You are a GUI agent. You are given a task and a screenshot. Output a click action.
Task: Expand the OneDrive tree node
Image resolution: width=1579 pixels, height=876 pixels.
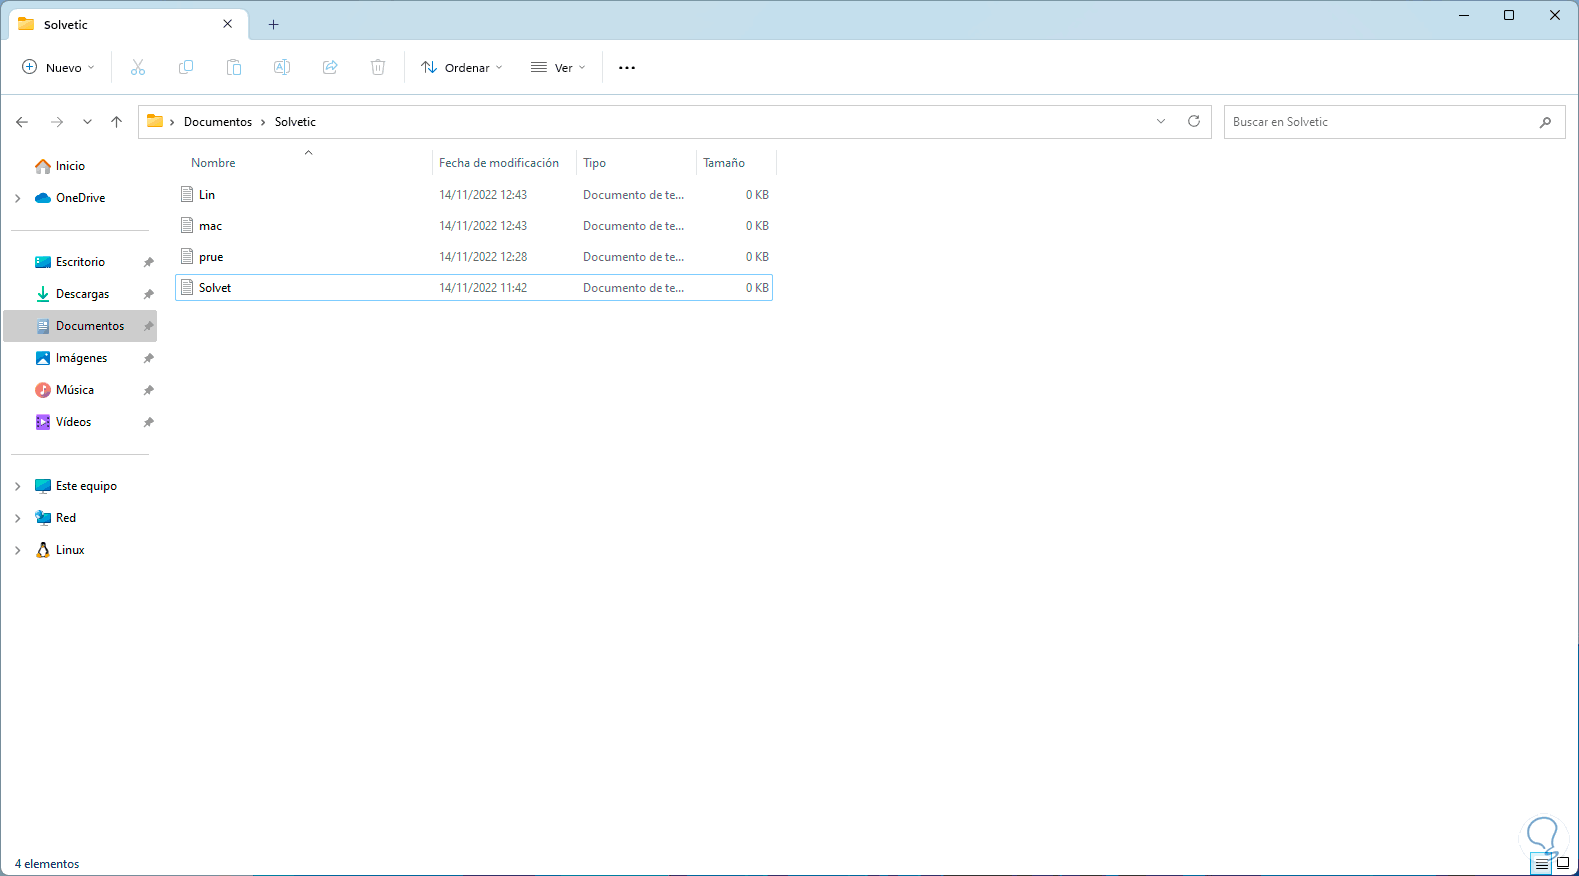18,198
